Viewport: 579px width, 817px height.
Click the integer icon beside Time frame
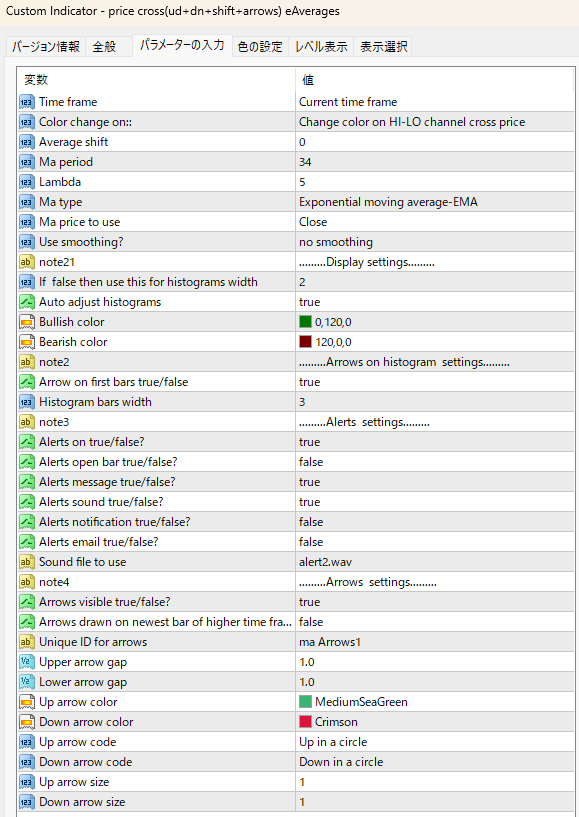pyautogui.click(x=27, y=102)
